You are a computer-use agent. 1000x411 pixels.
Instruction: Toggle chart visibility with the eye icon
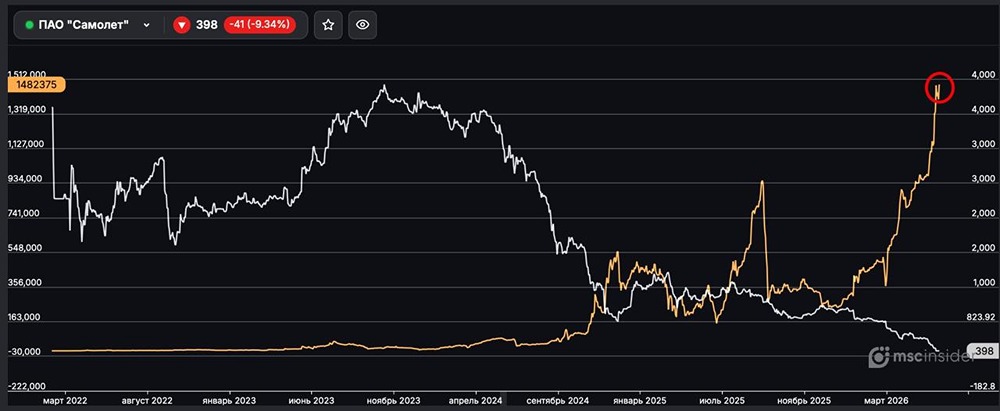(363, 25)
